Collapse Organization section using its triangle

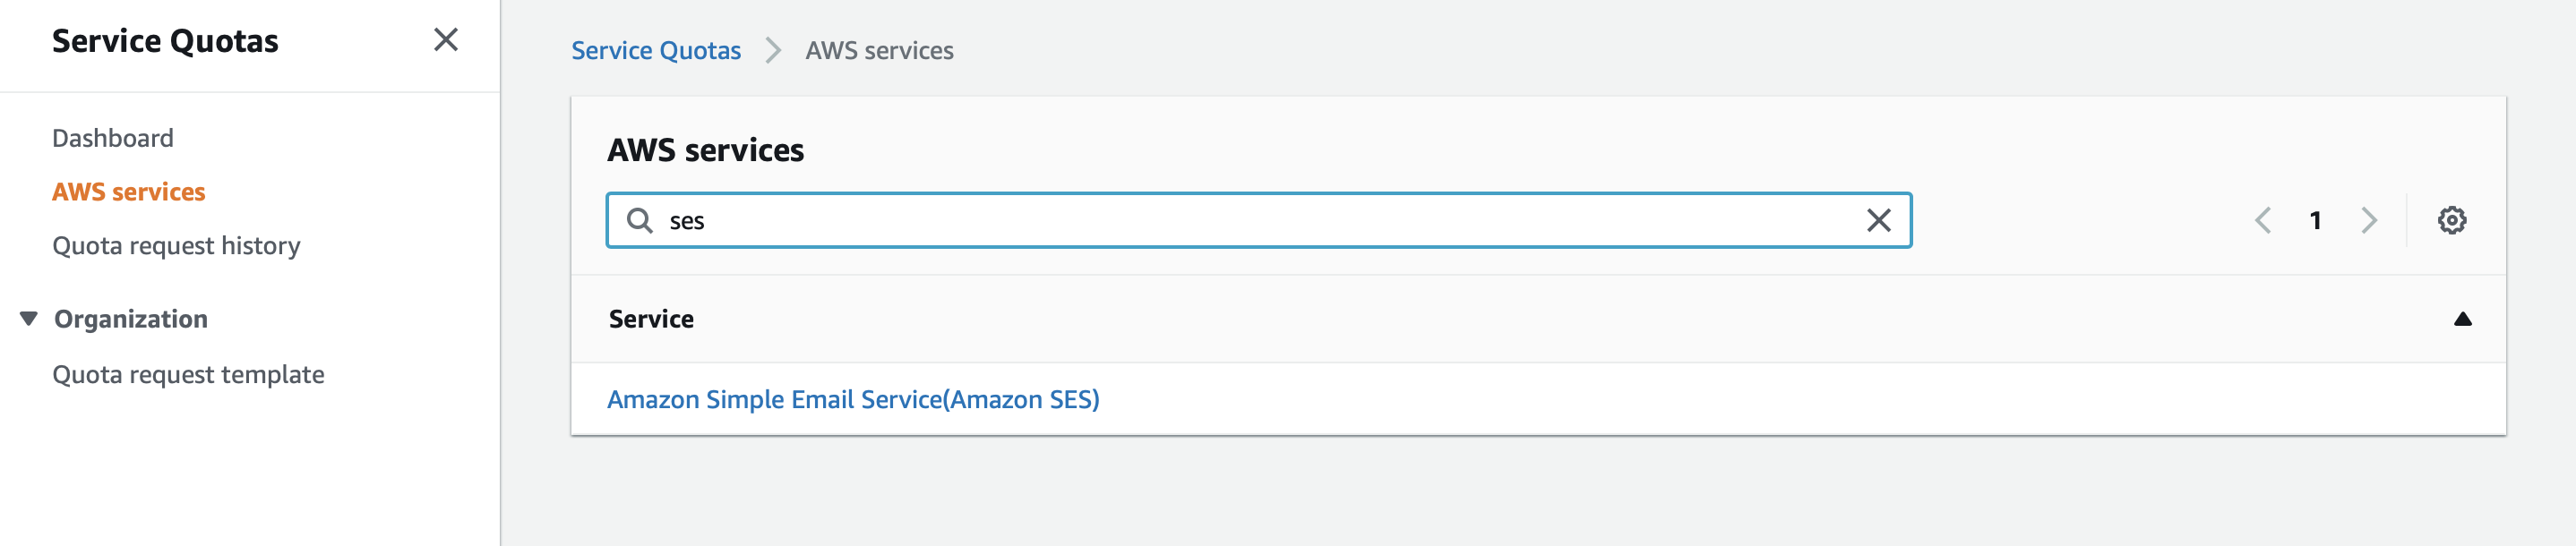click(29, 319)
